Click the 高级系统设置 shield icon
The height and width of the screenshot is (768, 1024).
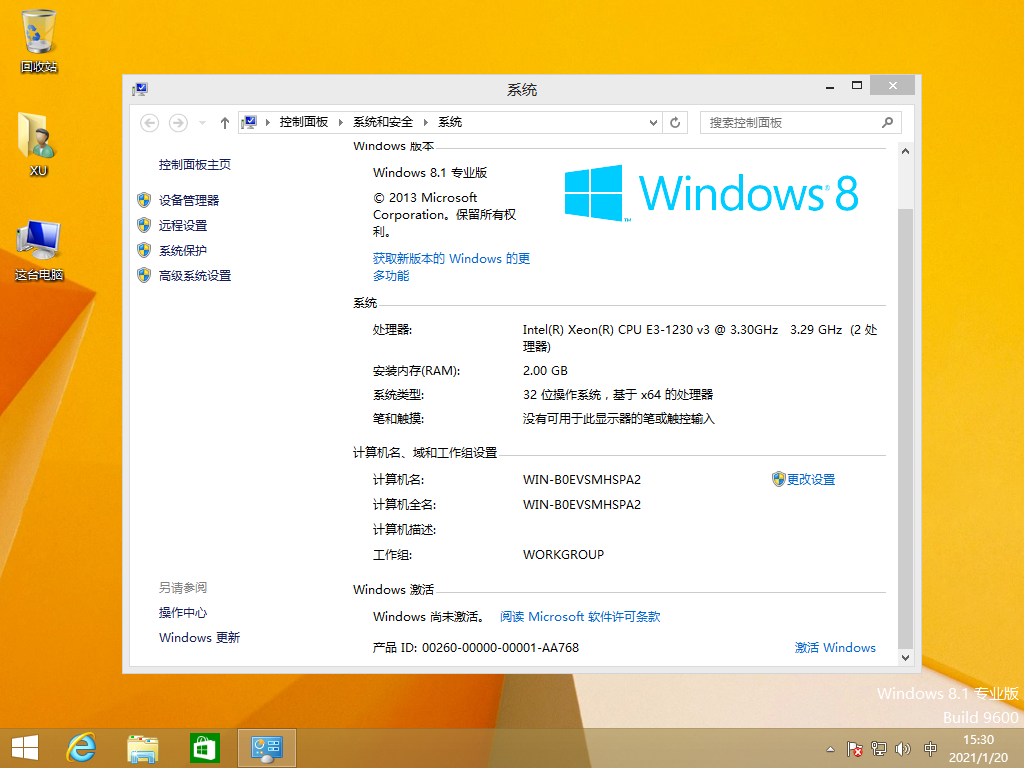click(x=143, y=275)
